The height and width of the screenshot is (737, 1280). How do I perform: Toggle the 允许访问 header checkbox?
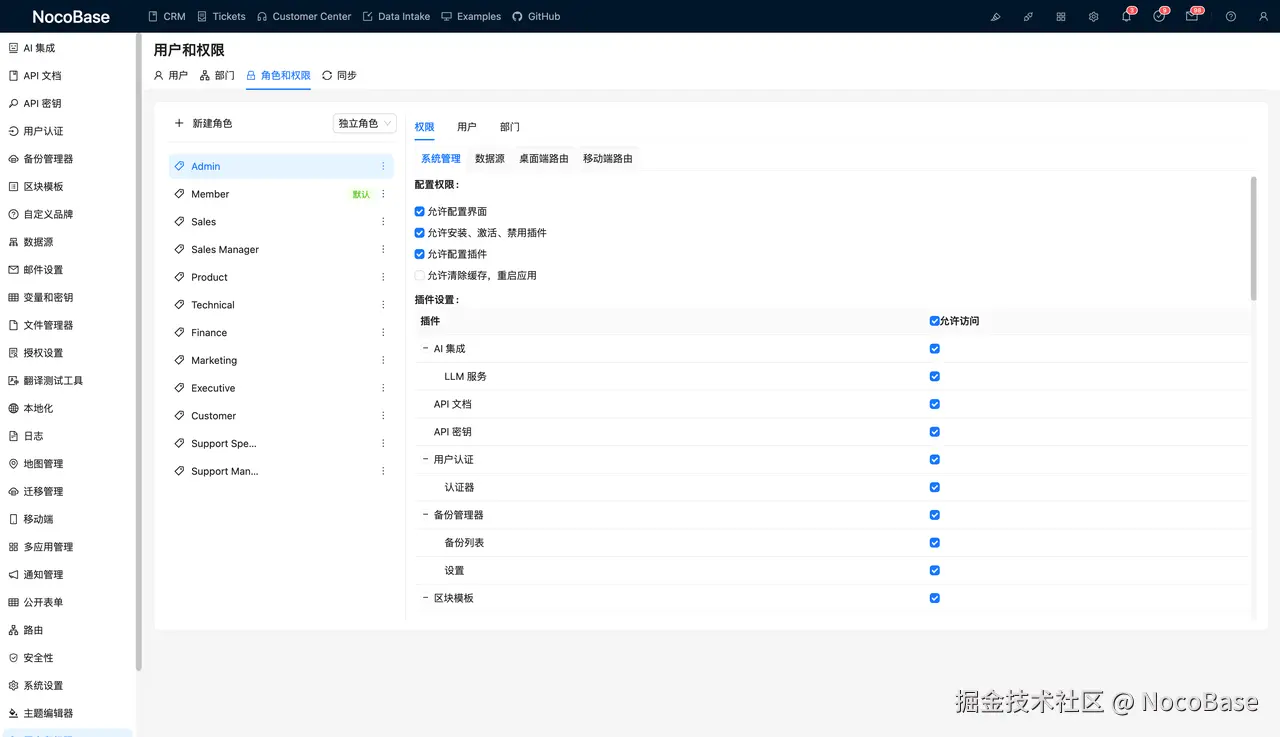coord(934,321)
